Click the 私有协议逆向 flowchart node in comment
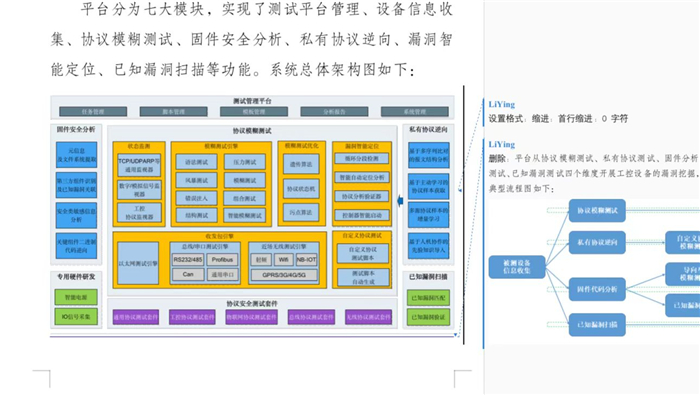Image resolution: width=700 pixels, height=395 pixels. pyautogui.click(x=597, y=242)
